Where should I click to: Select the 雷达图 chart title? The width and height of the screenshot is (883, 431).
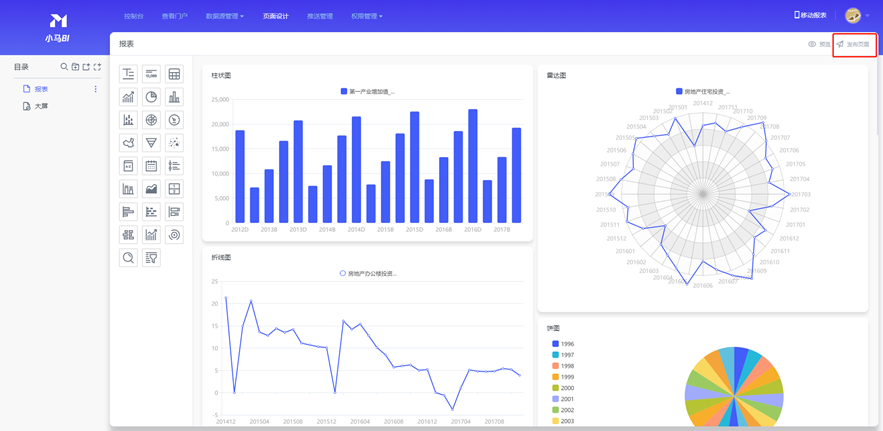coord(556,75)
